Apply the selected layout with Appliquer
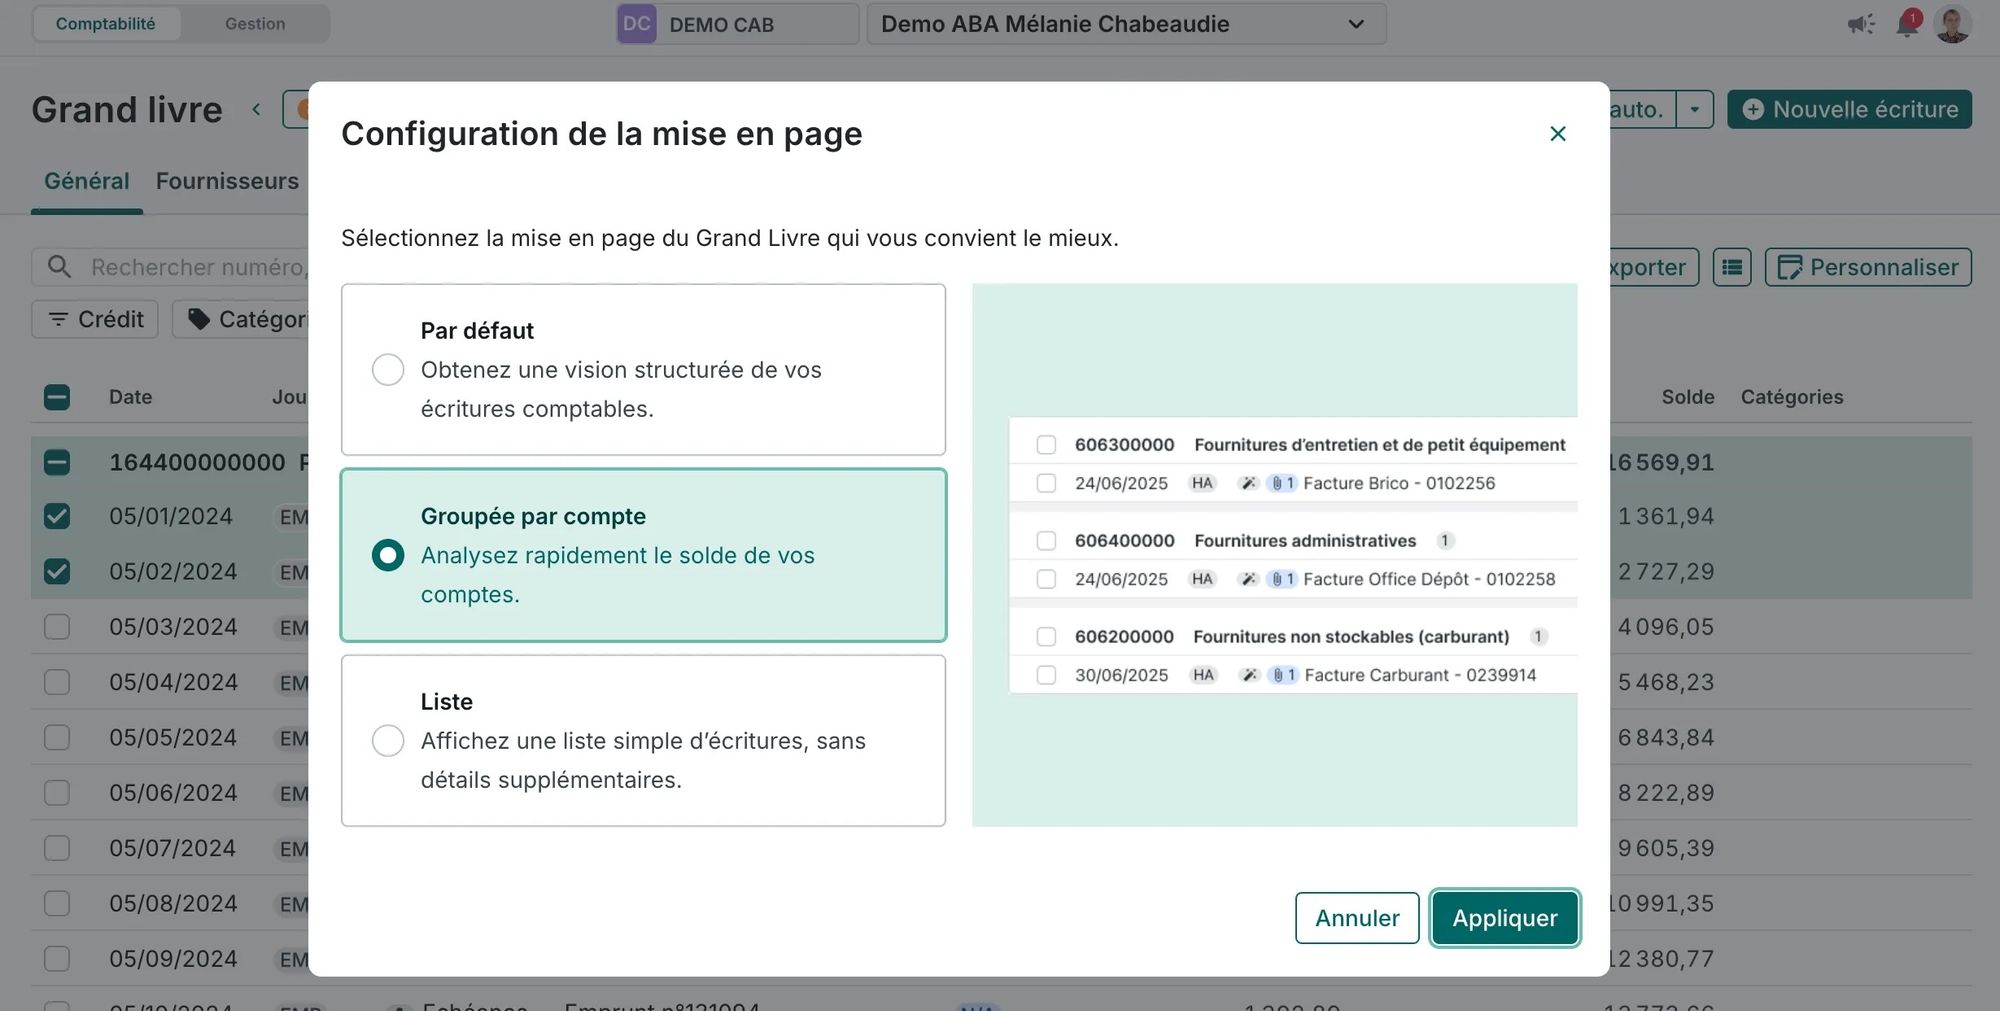 point(1504,918)
